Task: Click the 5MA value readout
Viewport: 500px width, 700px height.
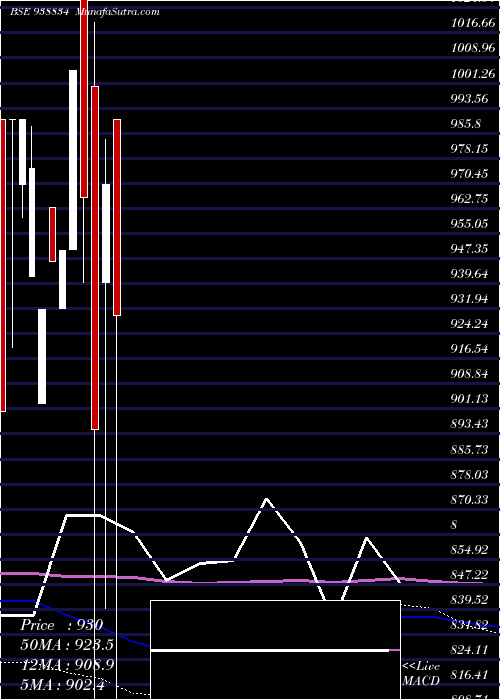Action: [62, 684]
